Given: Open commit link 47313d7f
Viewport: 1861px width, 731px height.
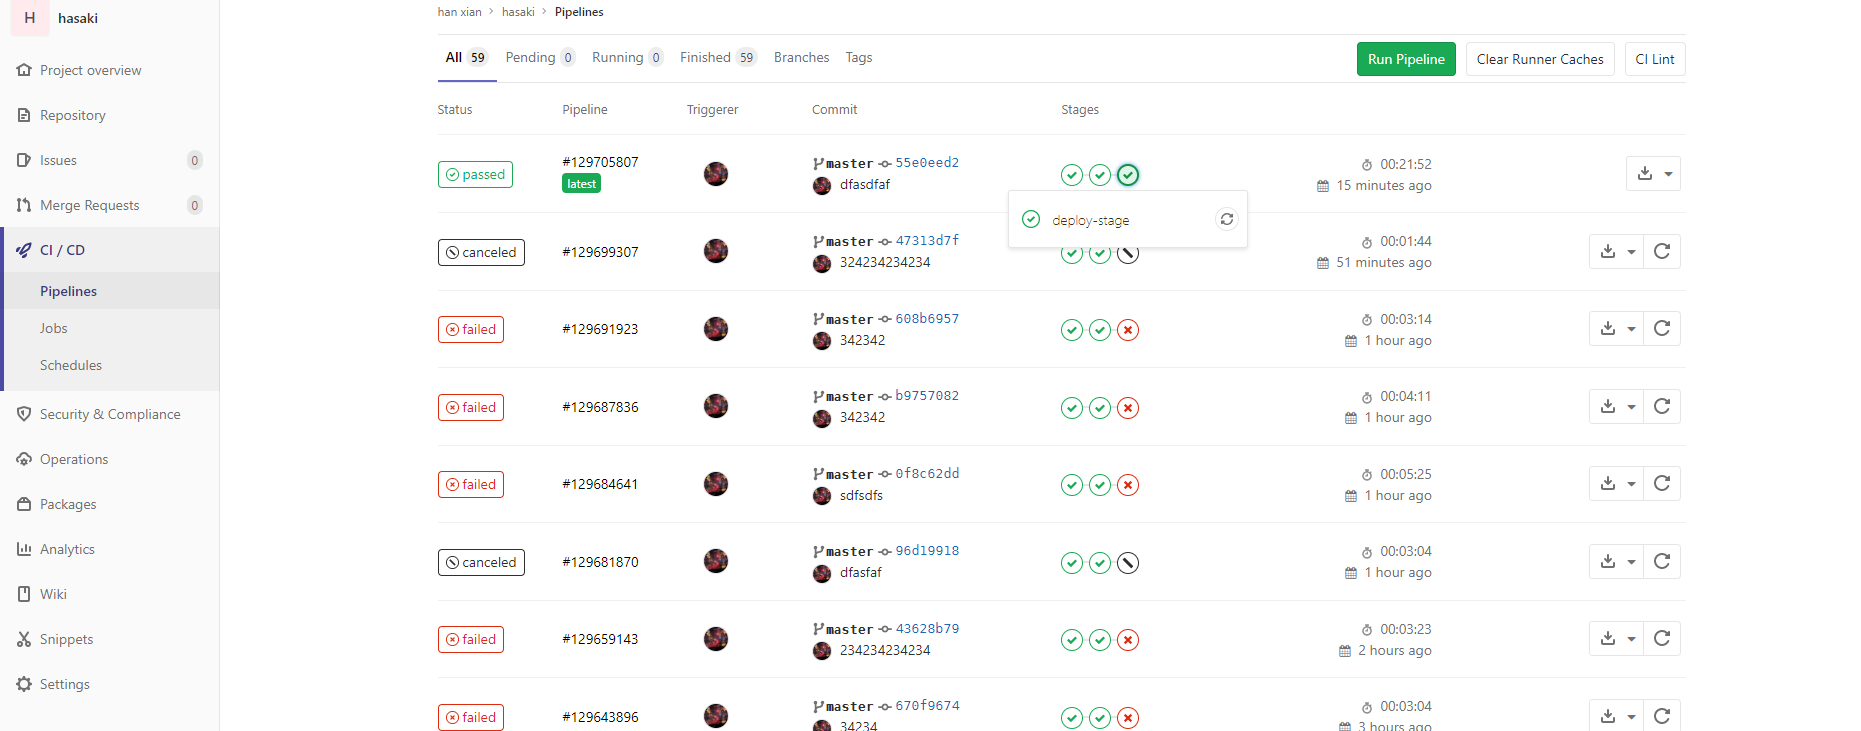Looking at the screenshot, I should (927, 240).
